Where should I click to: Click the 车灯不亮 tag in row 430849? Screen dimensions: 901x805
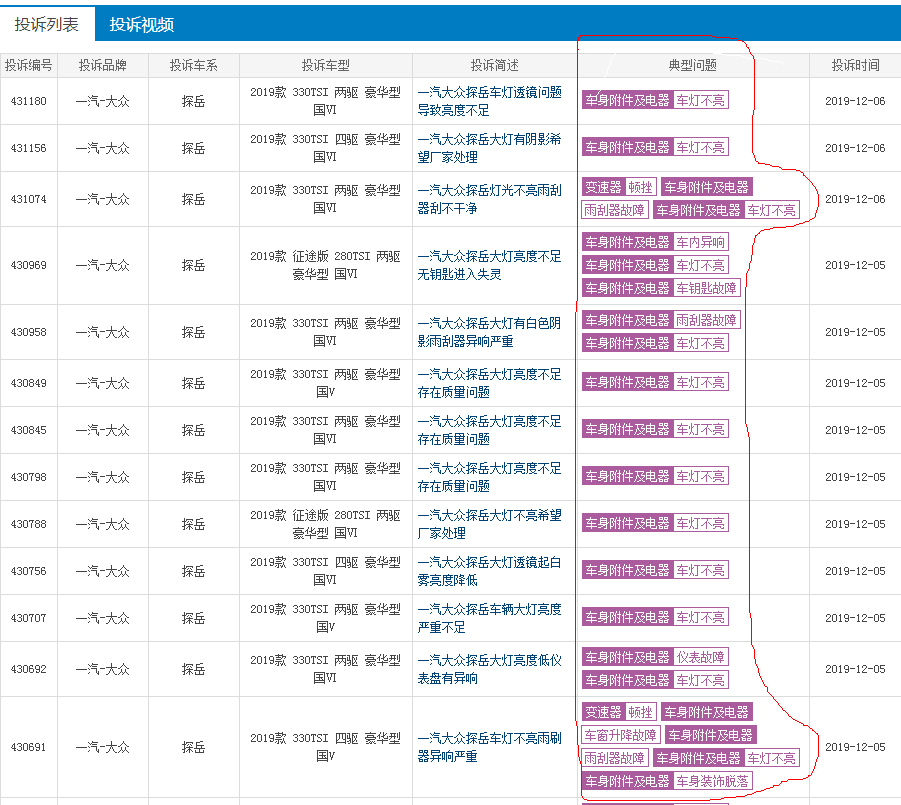pyautogui.click(x=700, y=383)
